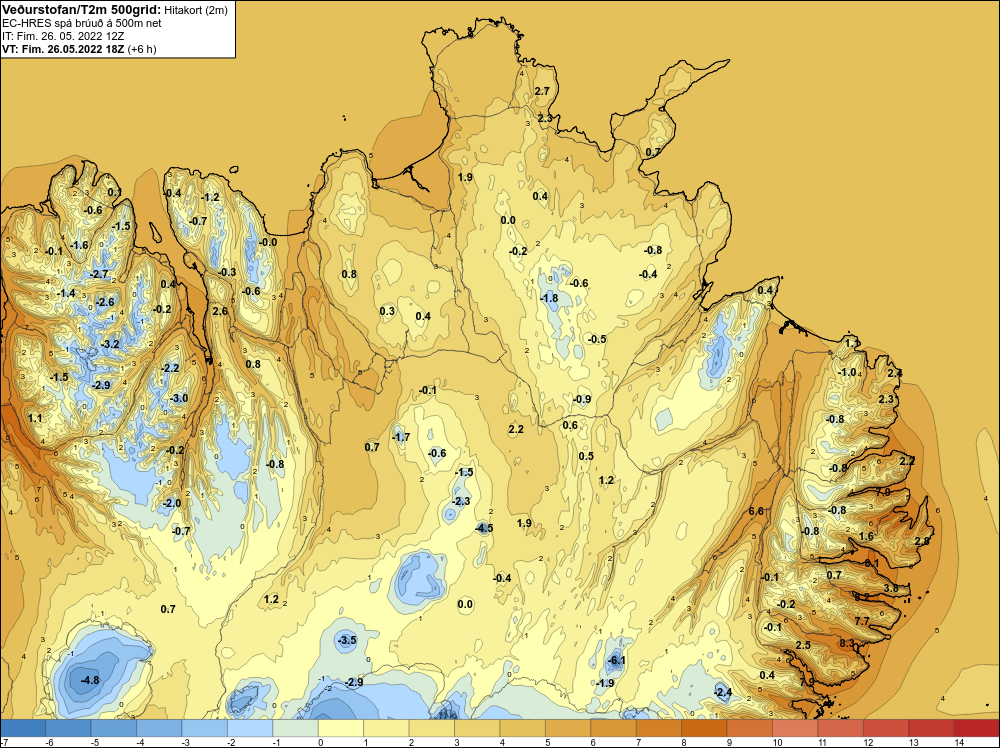Click the -1.8 temperature value
Screen dimensions: 1000x748
(548, 298)
